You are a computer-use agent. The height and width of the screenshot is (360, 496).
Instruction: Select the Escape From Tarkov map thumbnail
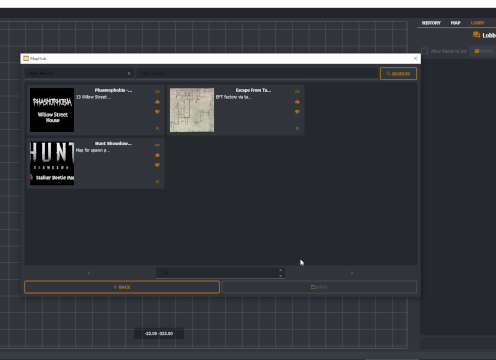click(x=192, y=110)
